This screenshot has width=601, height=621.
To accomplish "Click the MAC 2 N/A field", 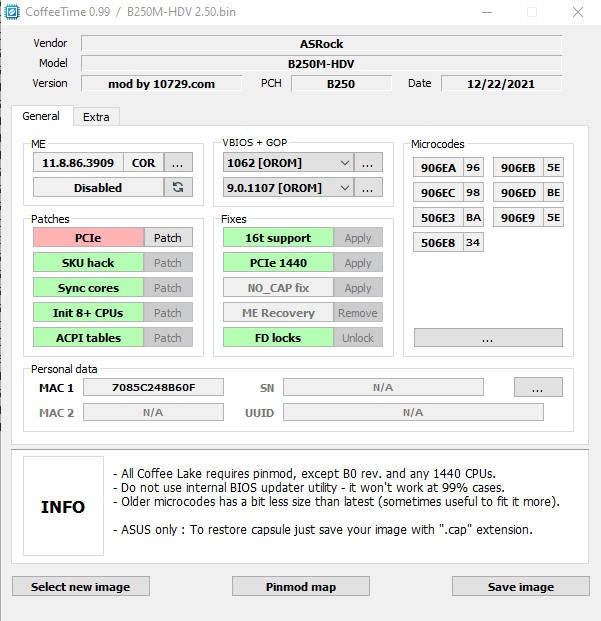I will click(x=153, y=412).
